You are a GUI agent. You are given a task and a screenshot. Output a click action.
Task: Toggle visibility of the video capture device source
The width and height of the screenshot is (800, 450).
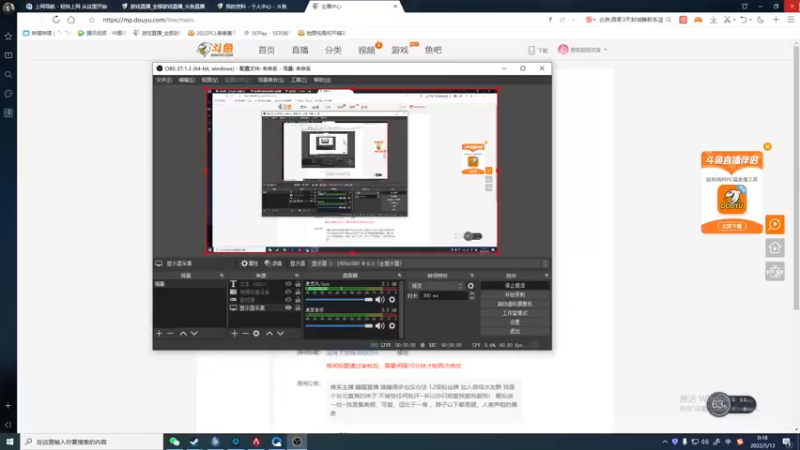click(288, 292)
